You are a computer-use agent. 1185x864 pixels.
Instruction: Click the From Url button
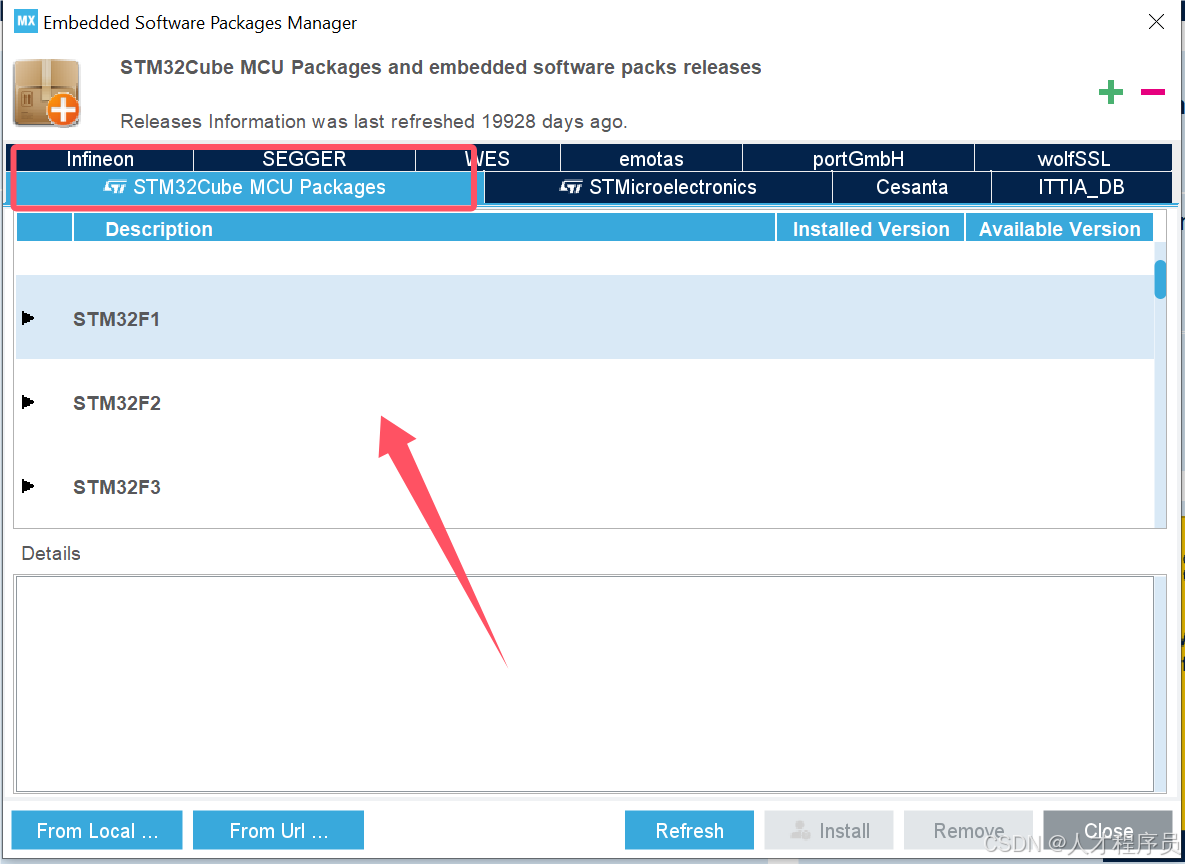[278, 830]
